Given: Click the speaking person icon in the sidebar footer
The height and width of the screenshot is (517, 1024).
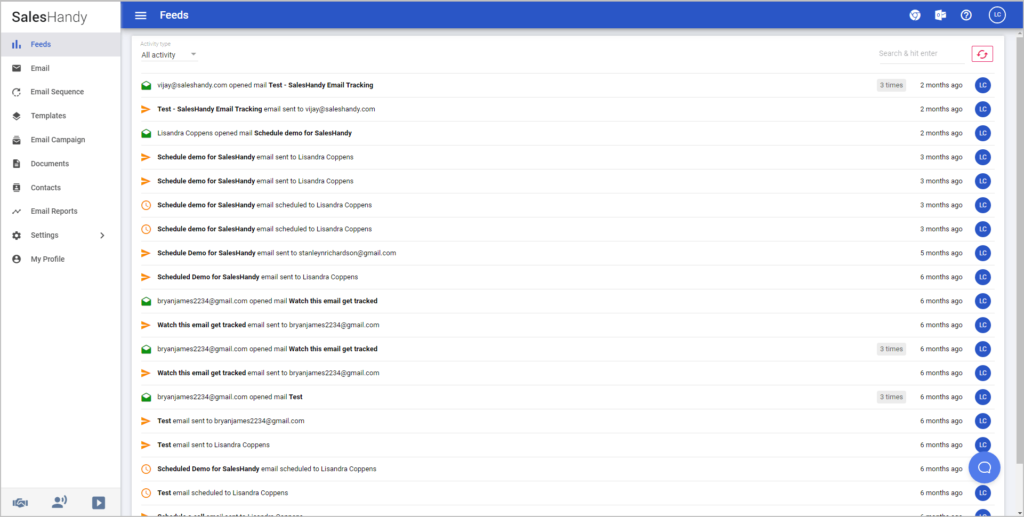Looking at the screenshot, I should pos(59,502).
